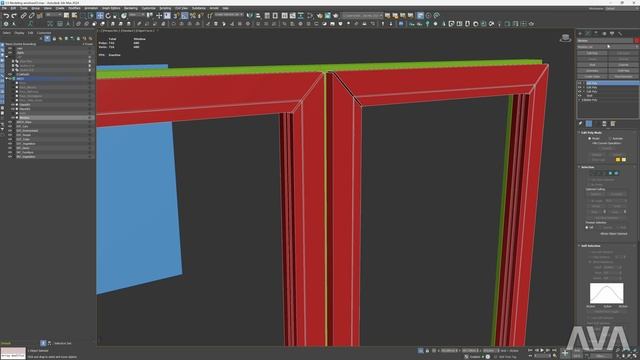Click the MAXScript mini listener box
Image resolution: width=640 pixels, height=360 pixels.
pos(13,353)
